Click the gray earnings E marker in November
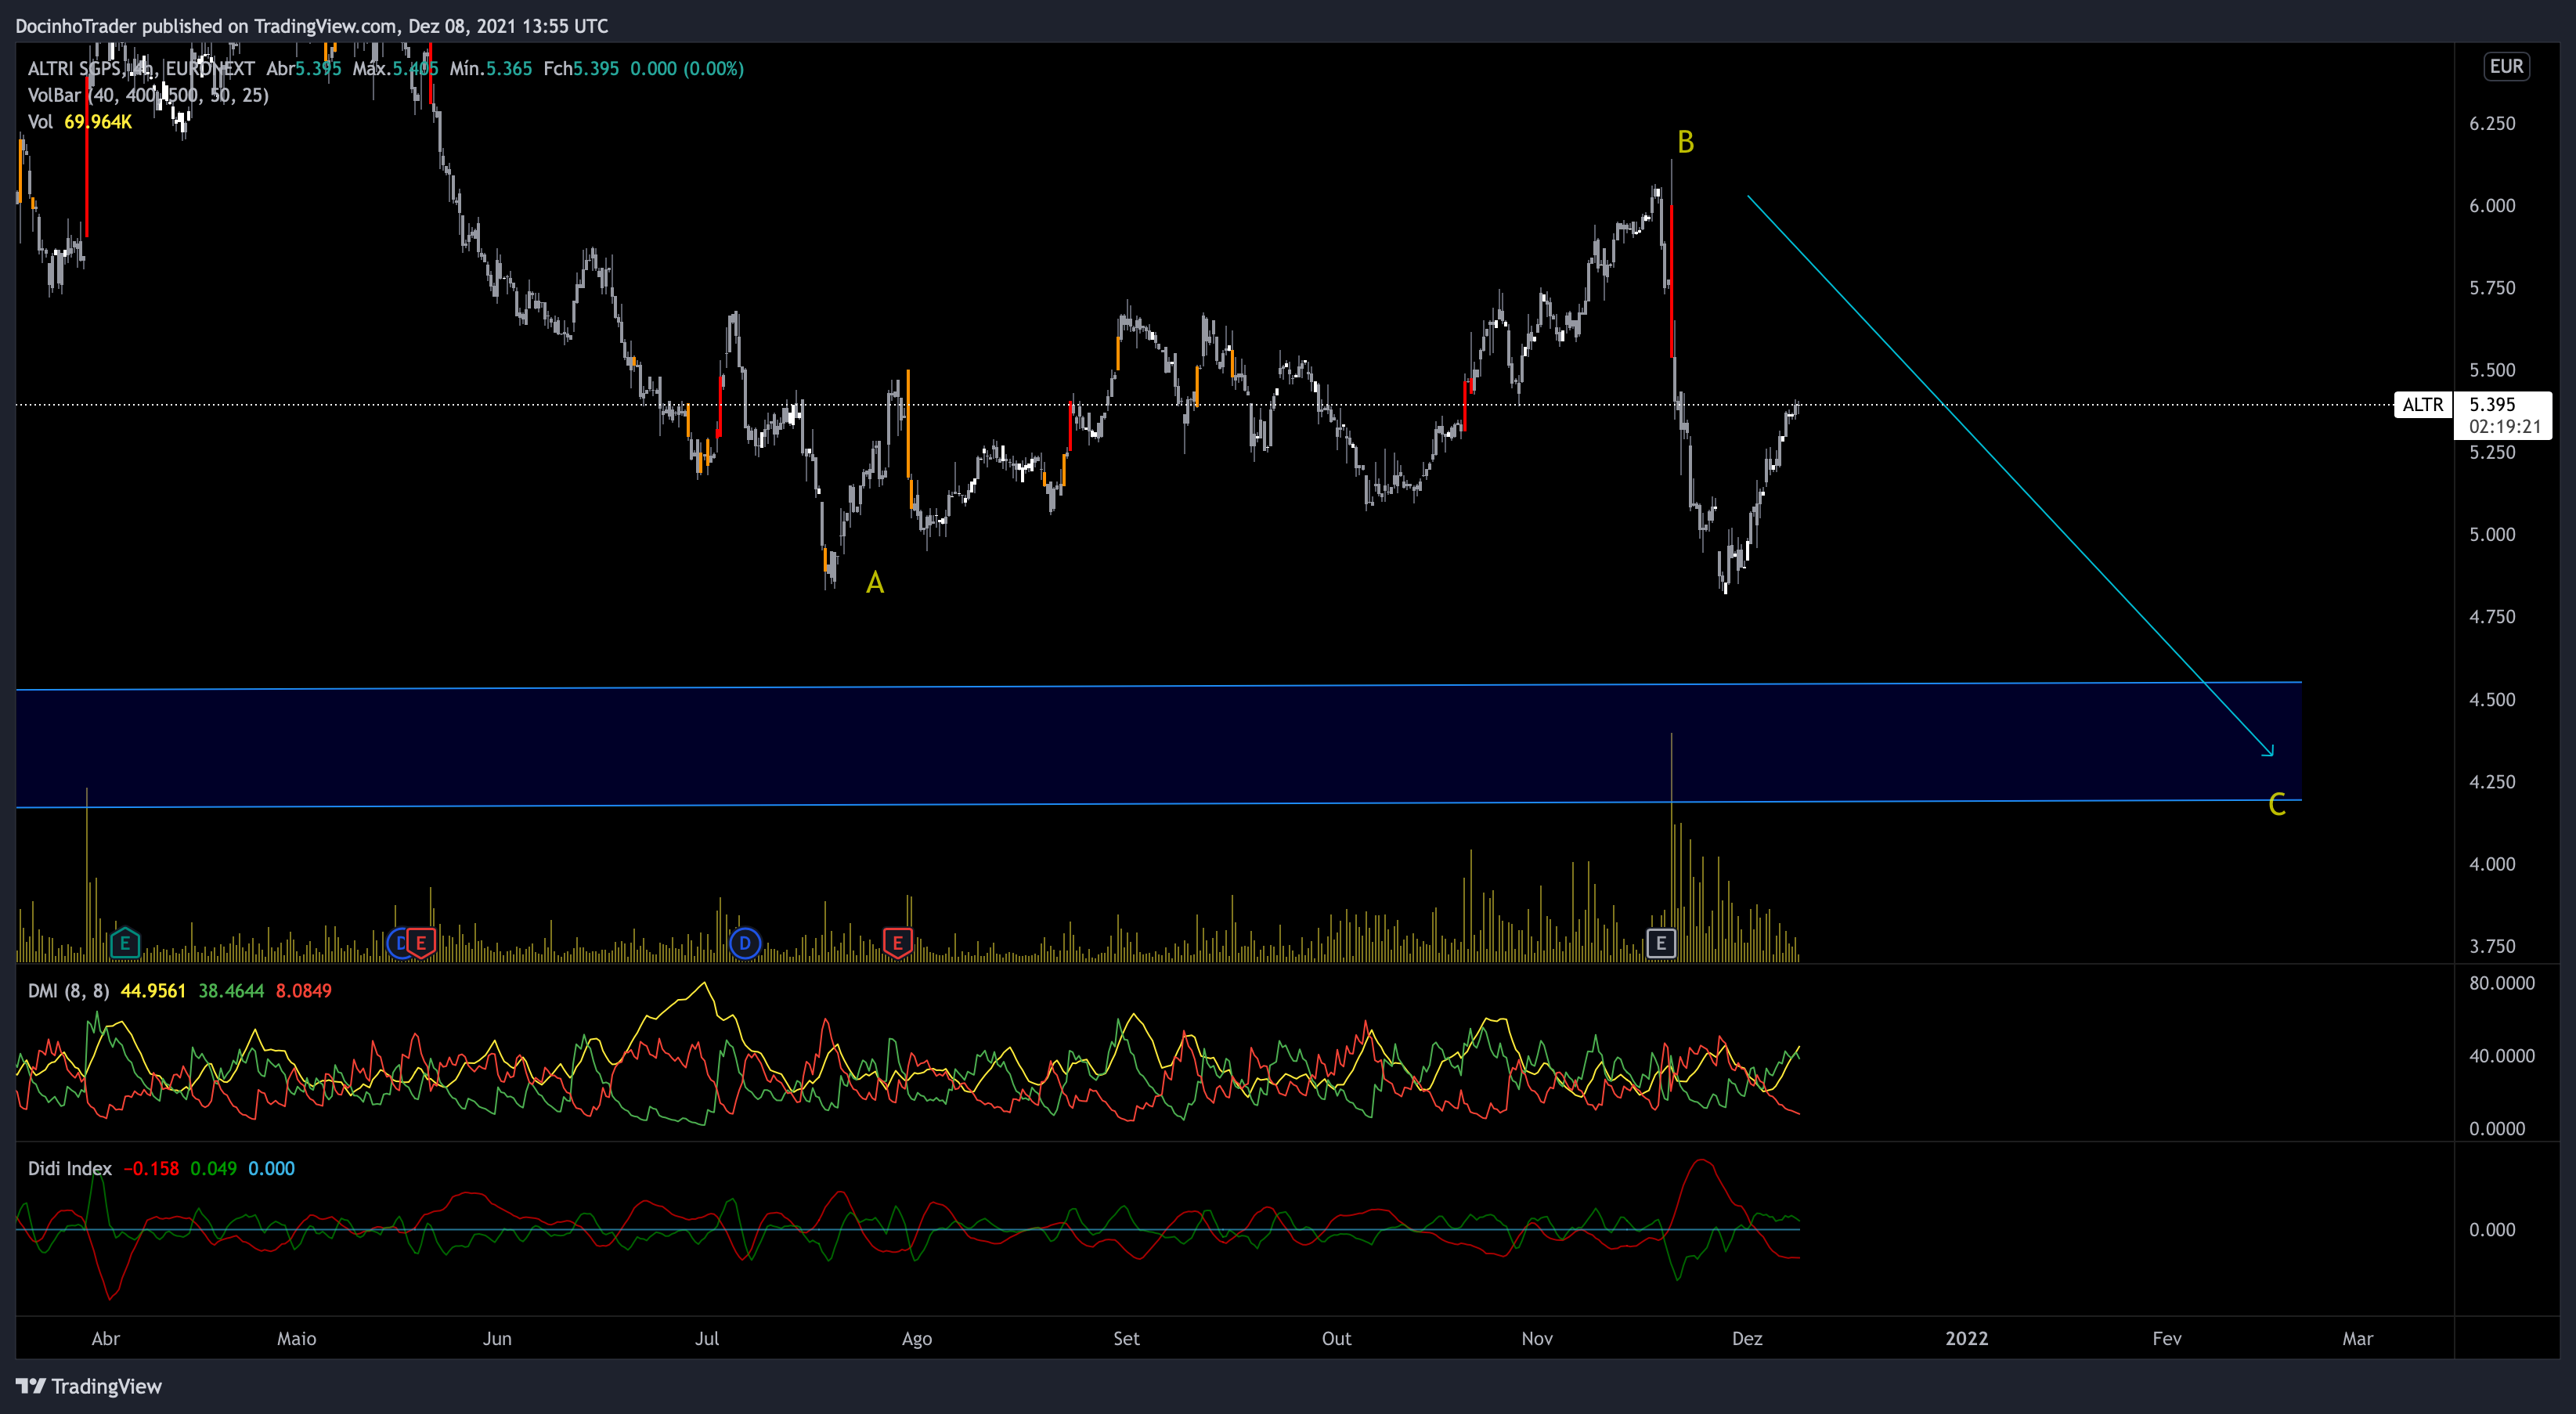The image size is (2576, 1414). click(1660, 942)
